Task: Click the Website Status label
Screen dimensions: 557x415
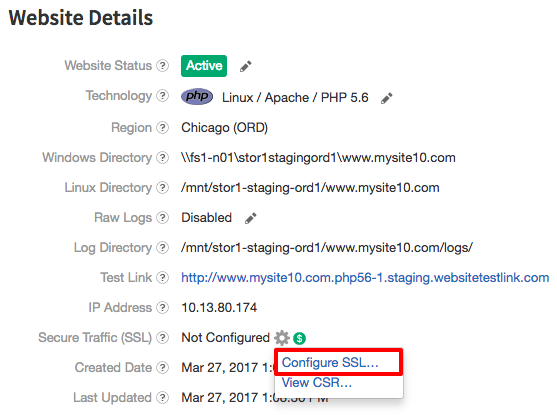Action: click(108, 65)
